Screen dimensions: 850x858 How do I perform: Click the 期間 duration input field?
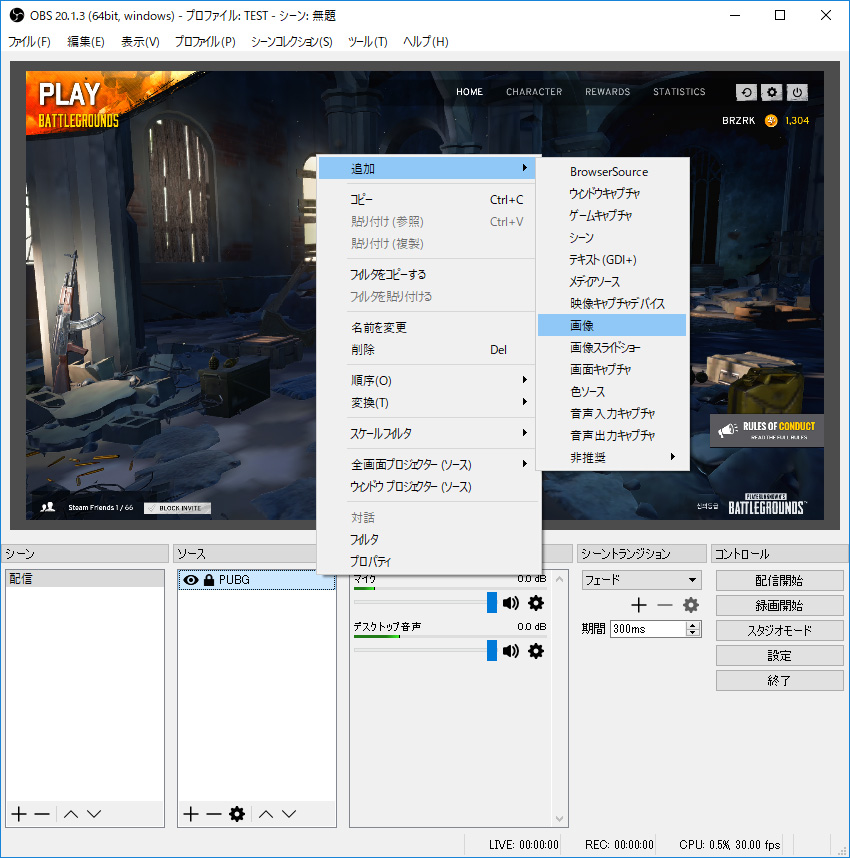pyautogui.click(x=647, y=629)
